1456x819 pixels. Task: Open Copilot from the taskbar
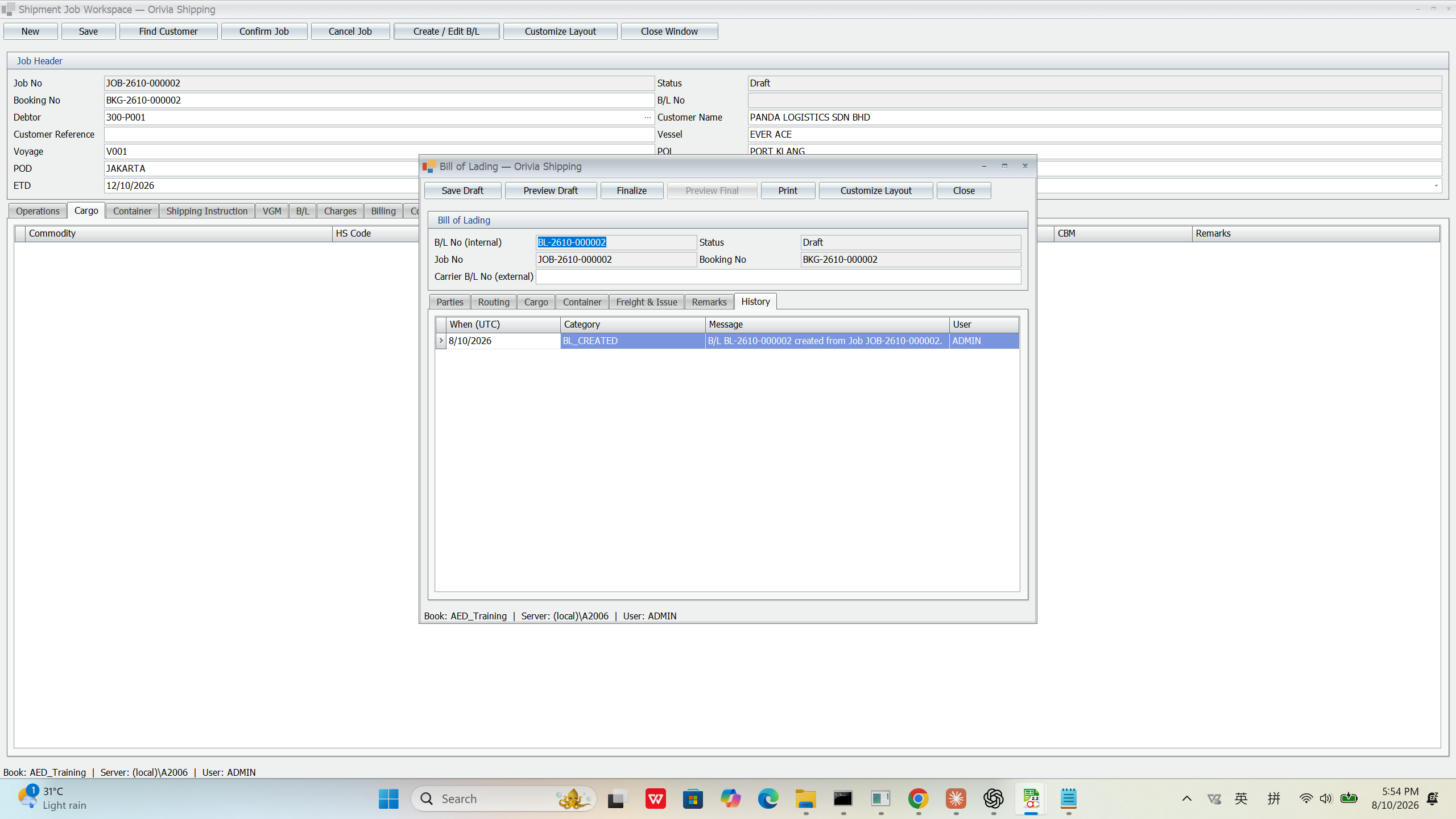pos(731,798)
